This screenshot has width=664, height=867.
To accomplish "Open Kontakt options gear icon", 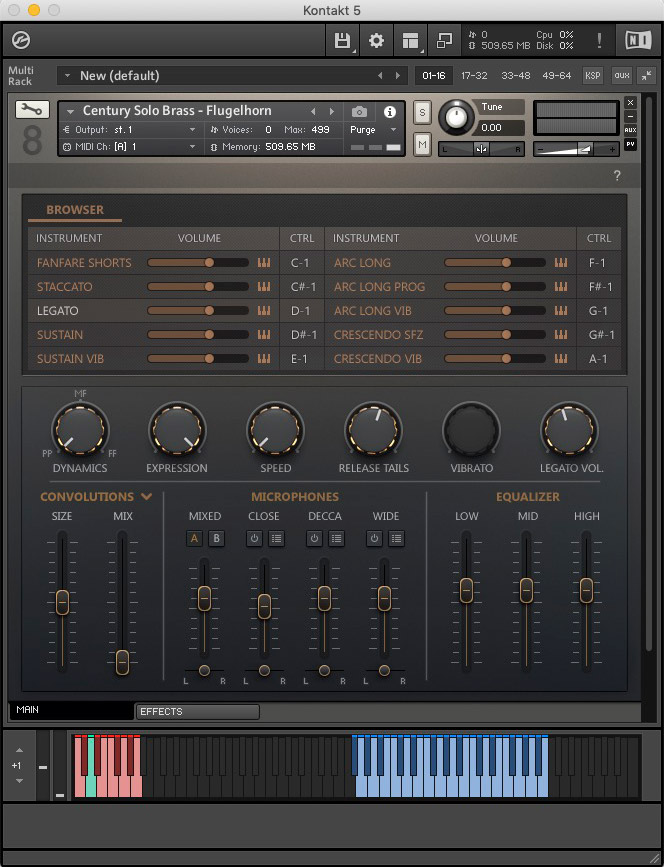I will tap(376, 40).
